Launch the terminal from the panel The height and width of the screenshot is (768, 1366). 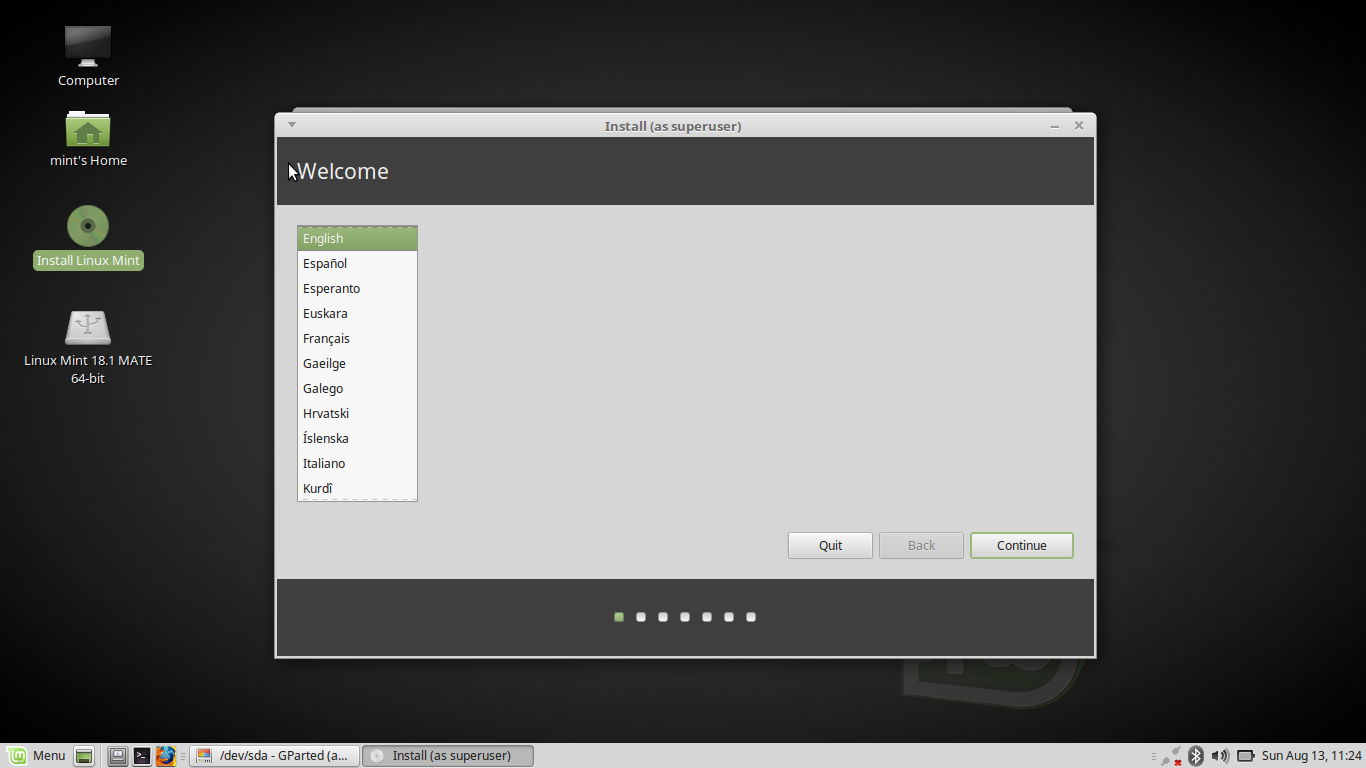click(x=142, y=756)
